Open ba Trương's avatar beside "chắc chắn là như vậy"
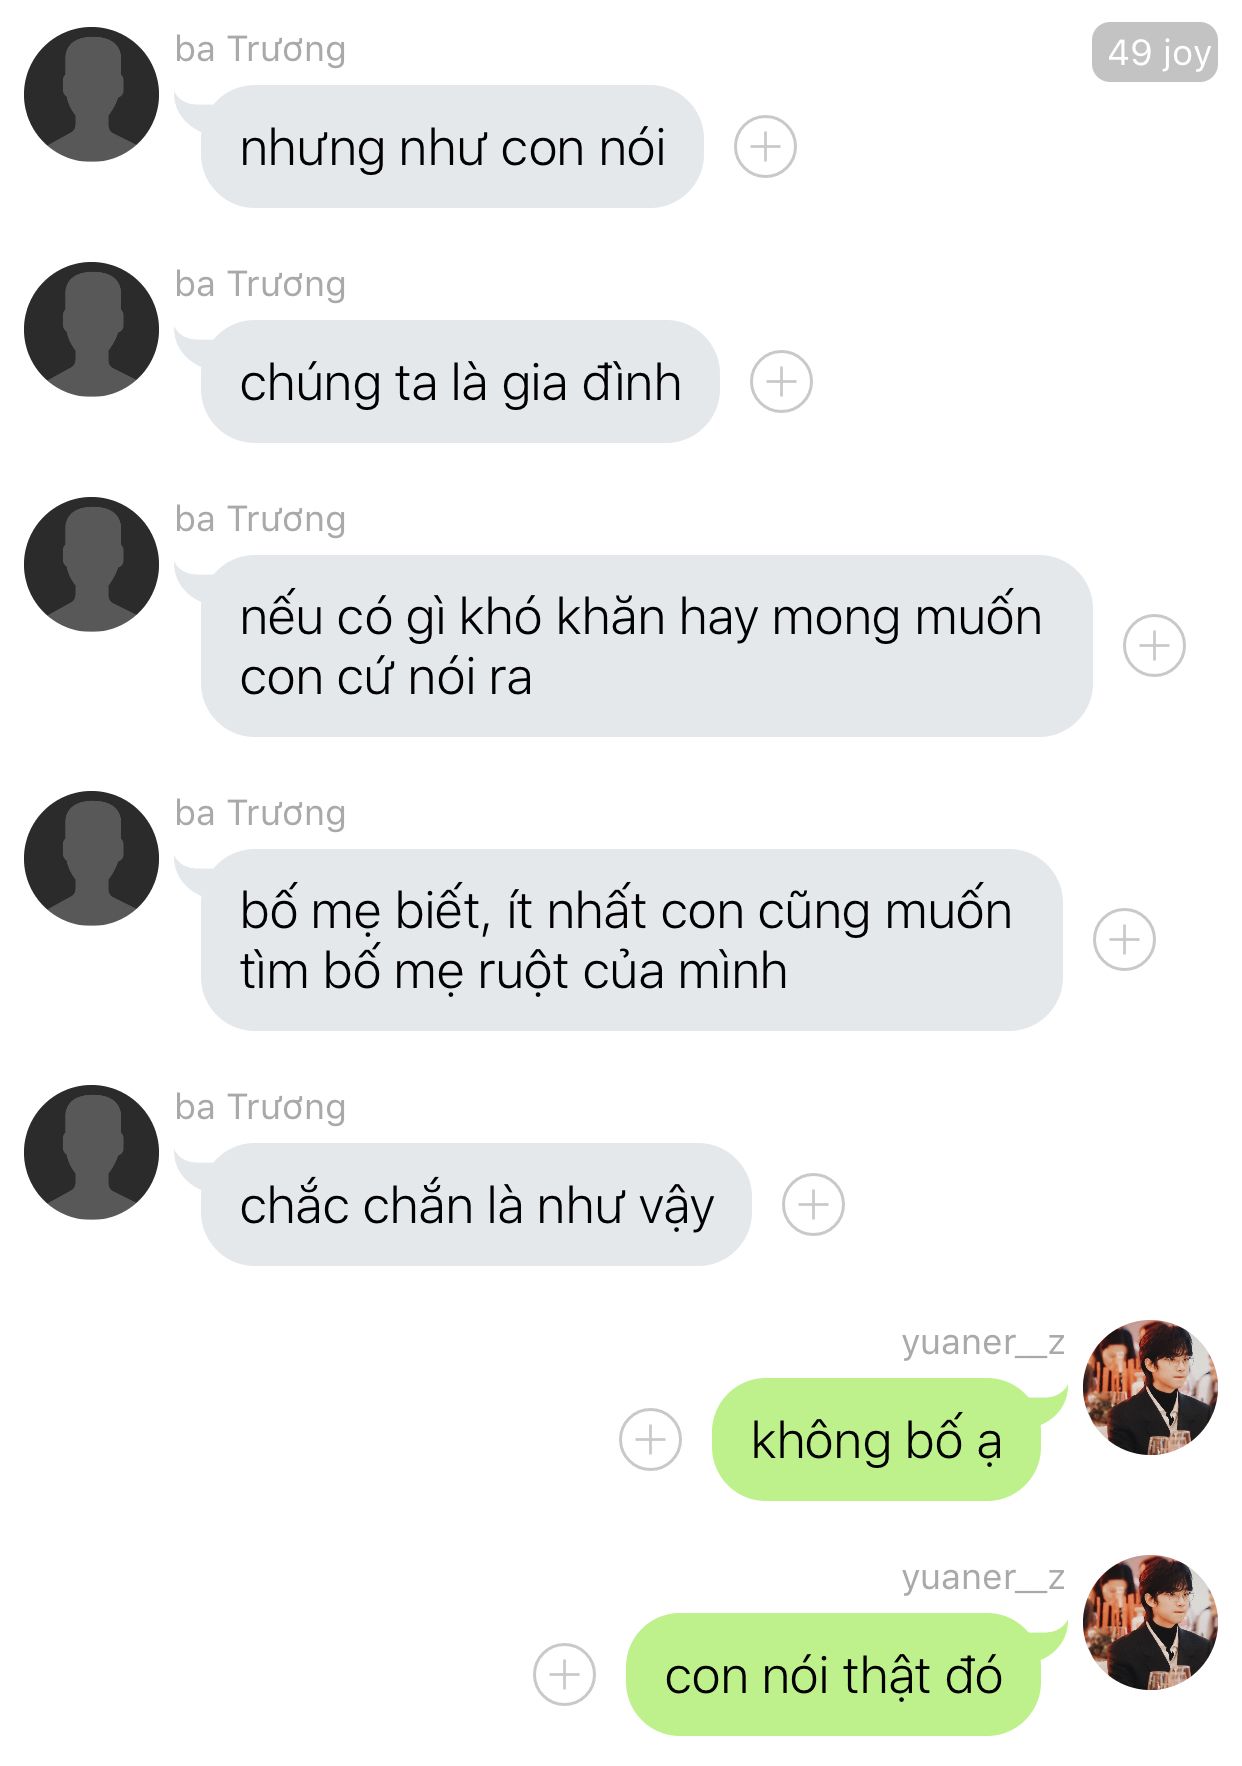The image size is (1242, 1766). [x=91, y=1152]
